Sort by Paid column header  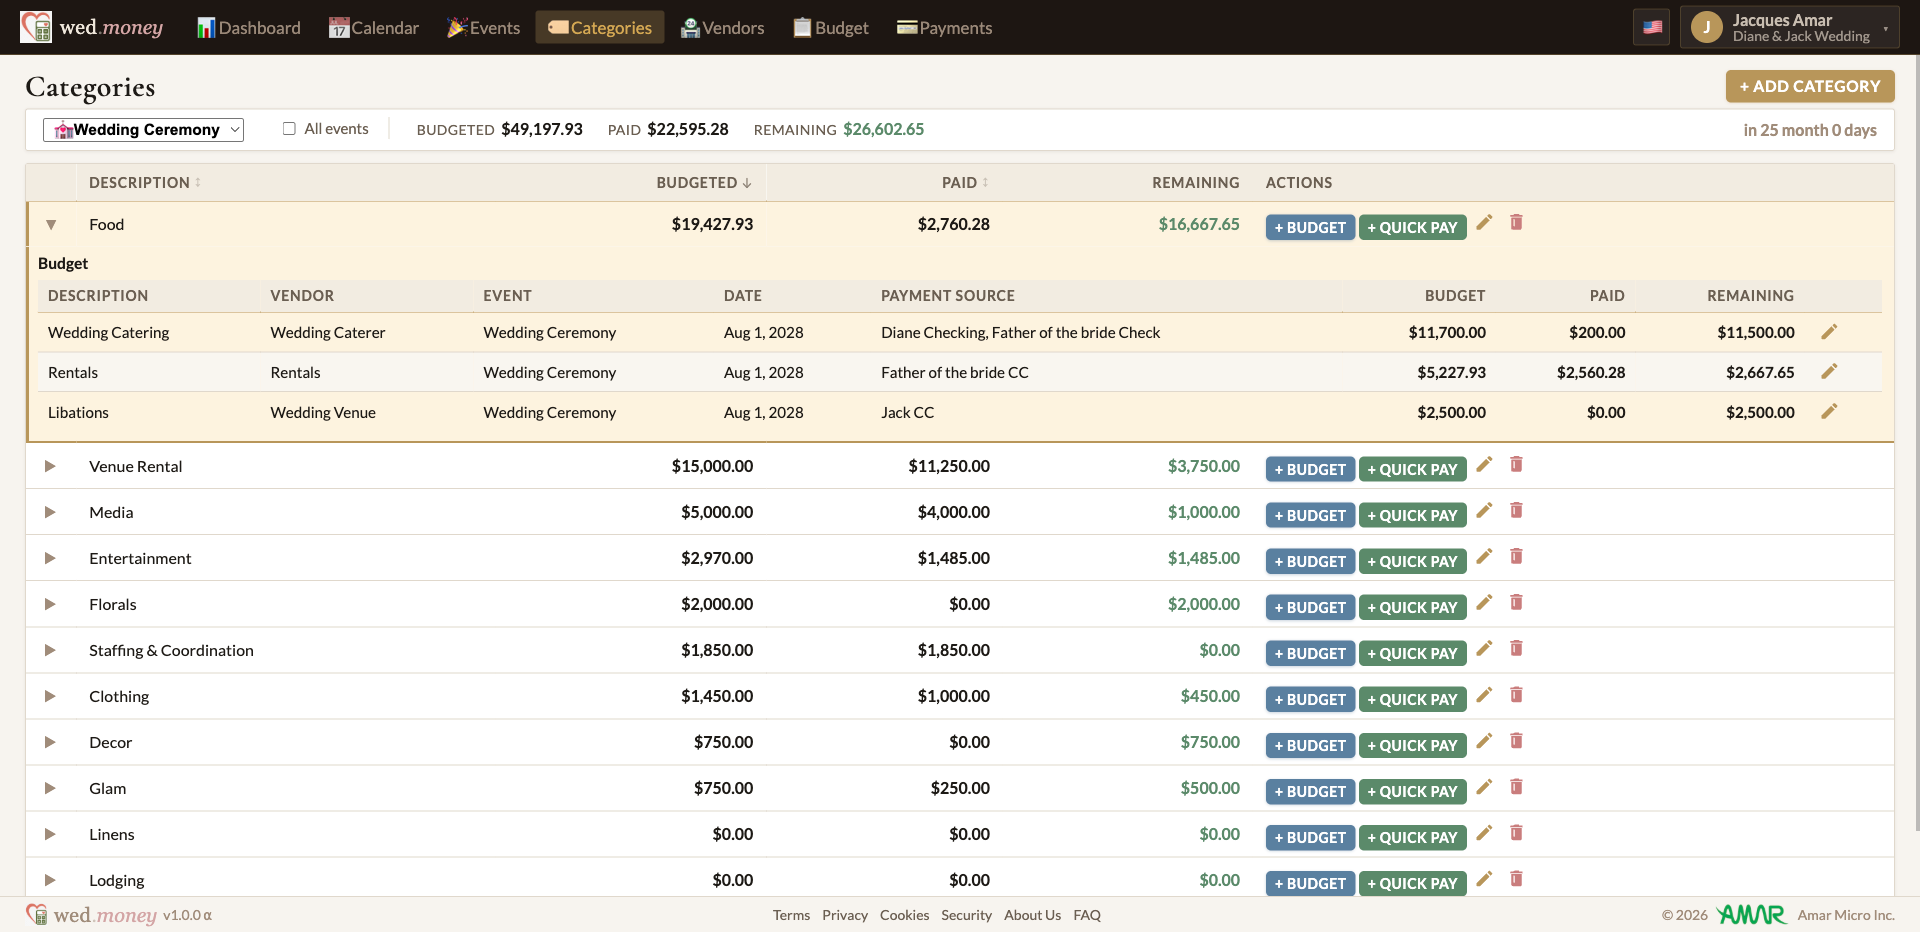pyautogui.click(x=965, y=182)
